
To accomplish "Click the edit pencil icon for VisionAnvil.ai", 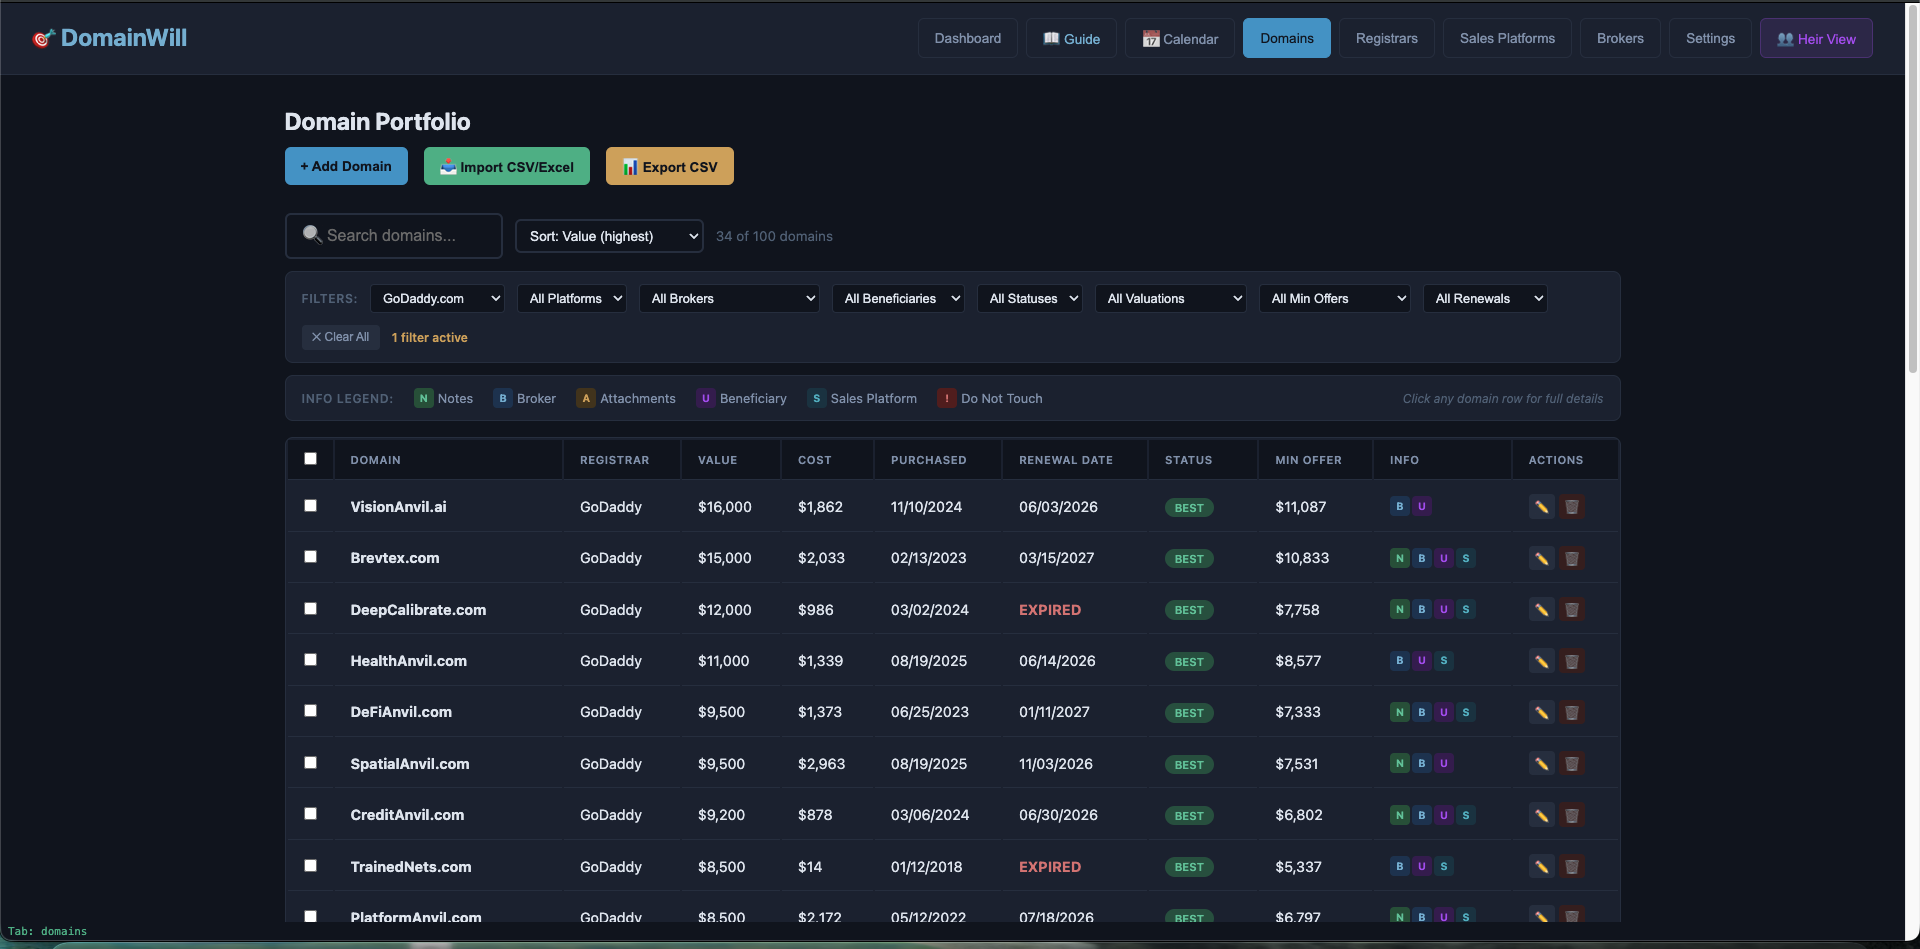I will [x=1540, y=507].
